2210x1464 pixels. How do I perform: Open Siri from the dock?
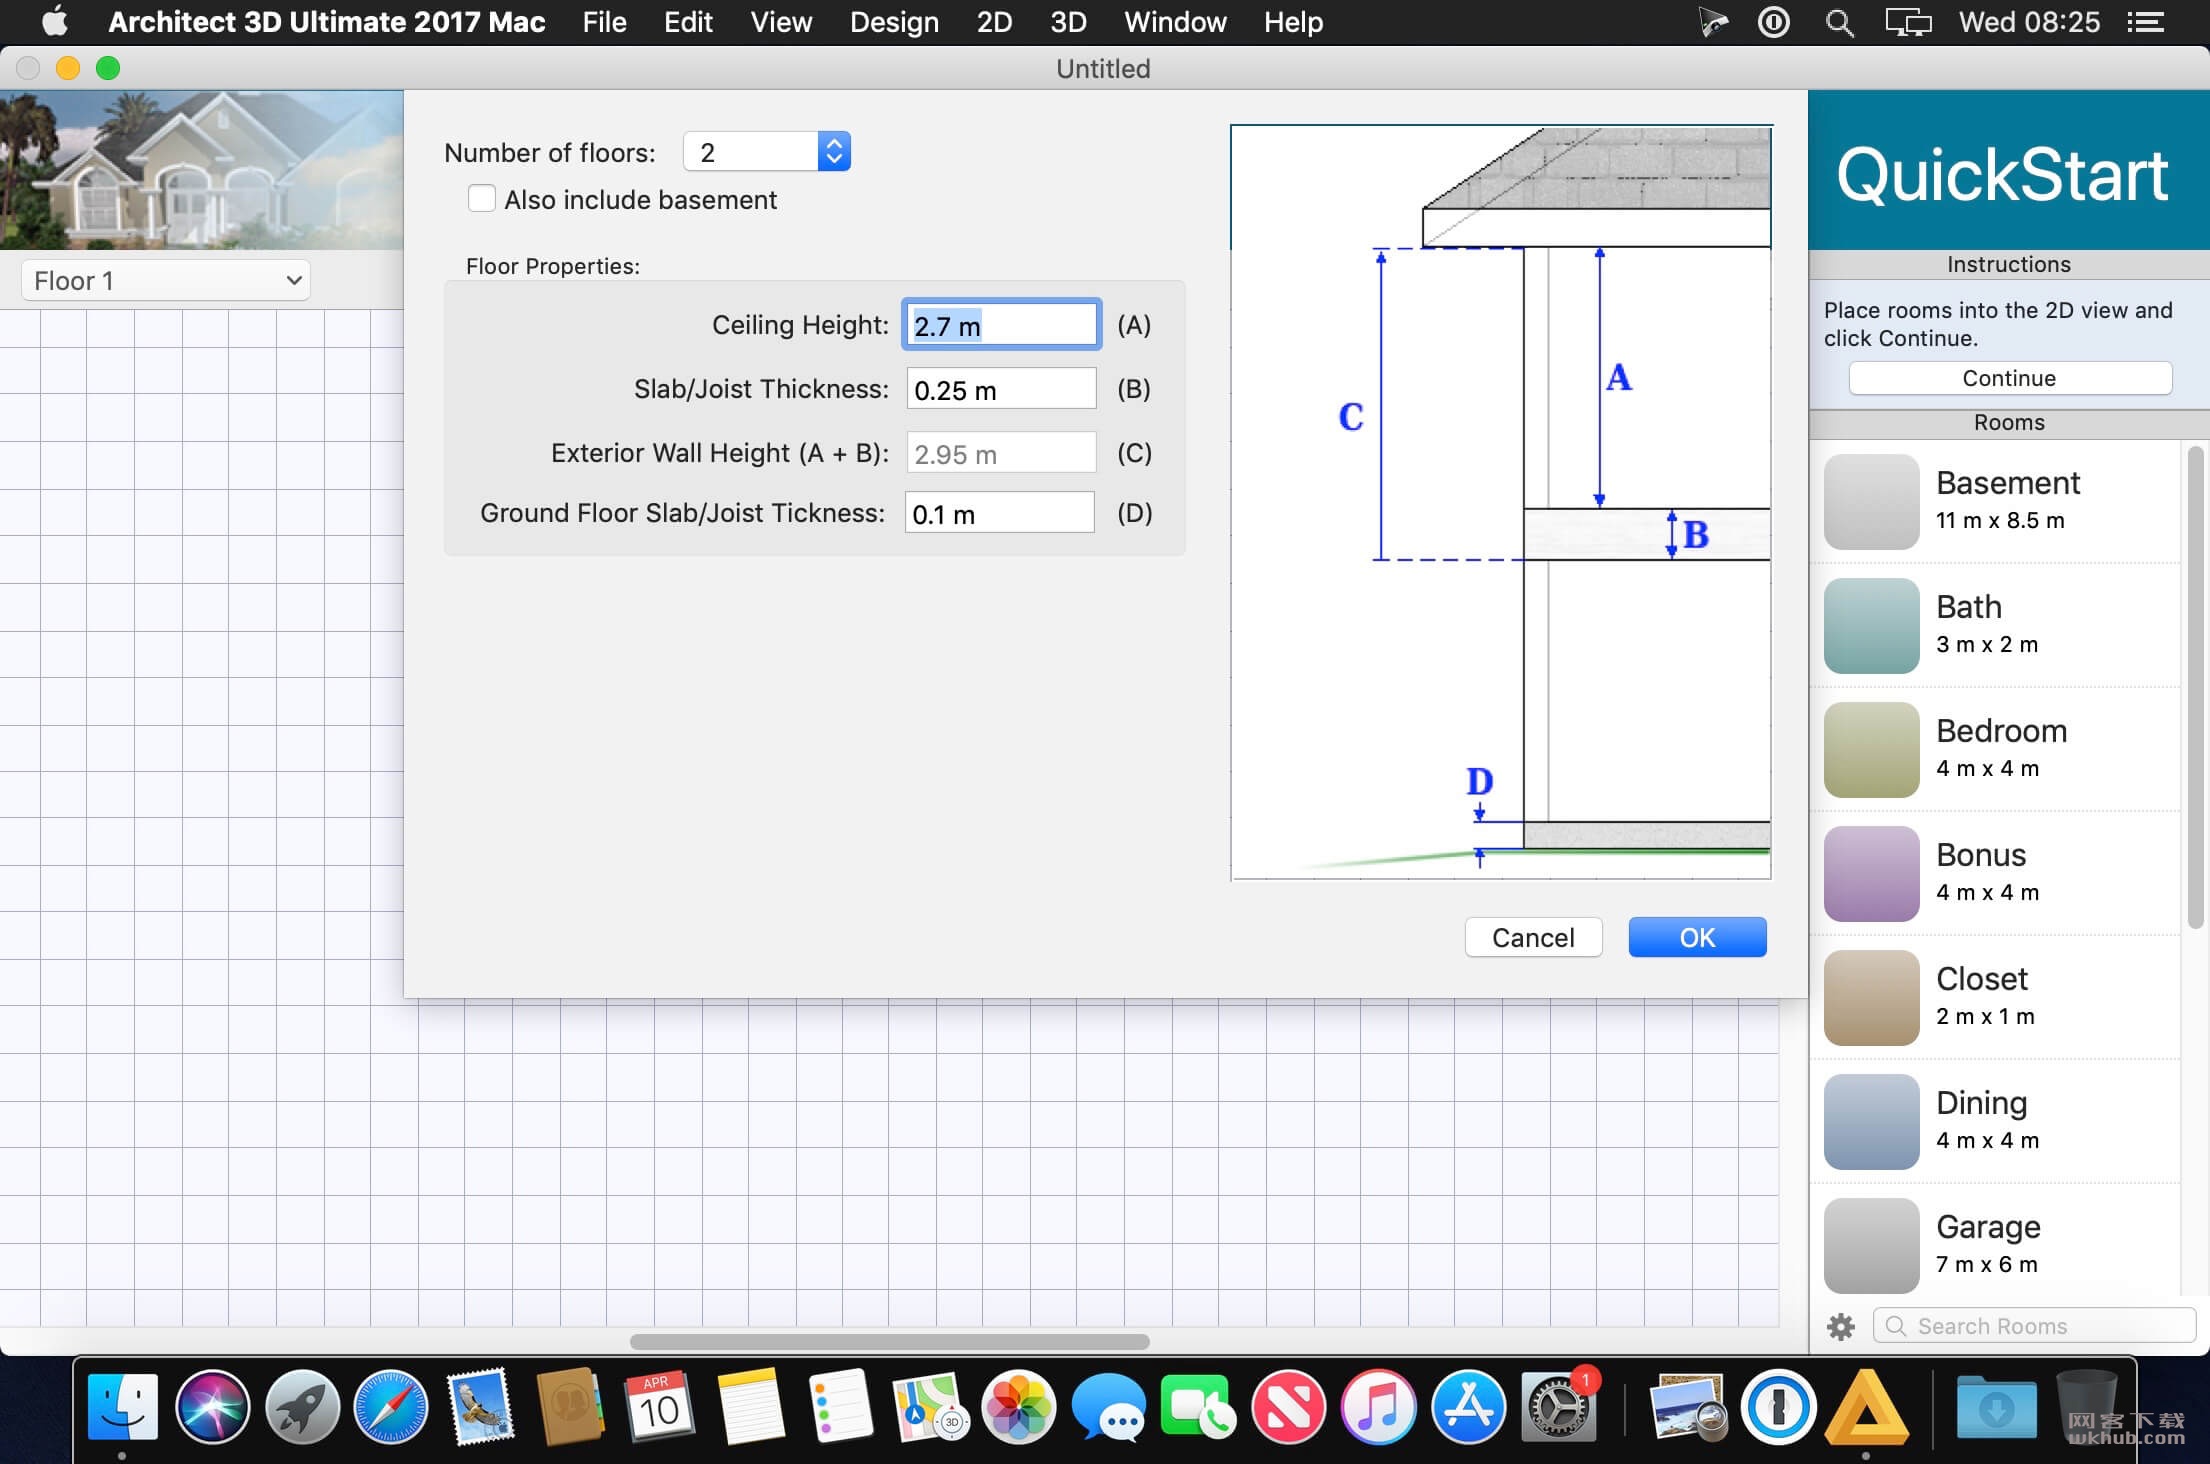click(212, 1407)
